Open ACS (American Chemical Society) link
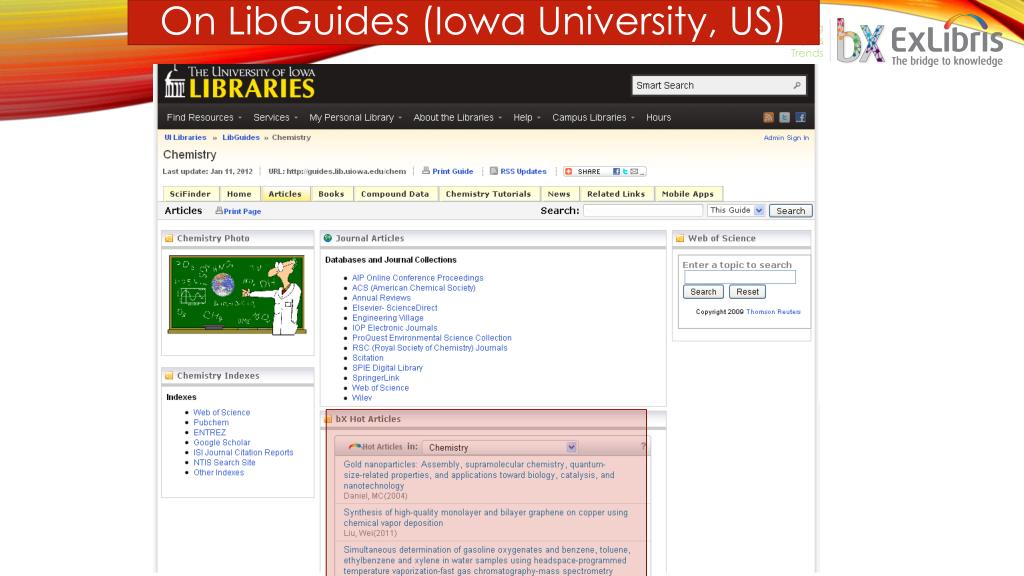This screenshot has width=1024, height=576. click(x=413, y=288)
